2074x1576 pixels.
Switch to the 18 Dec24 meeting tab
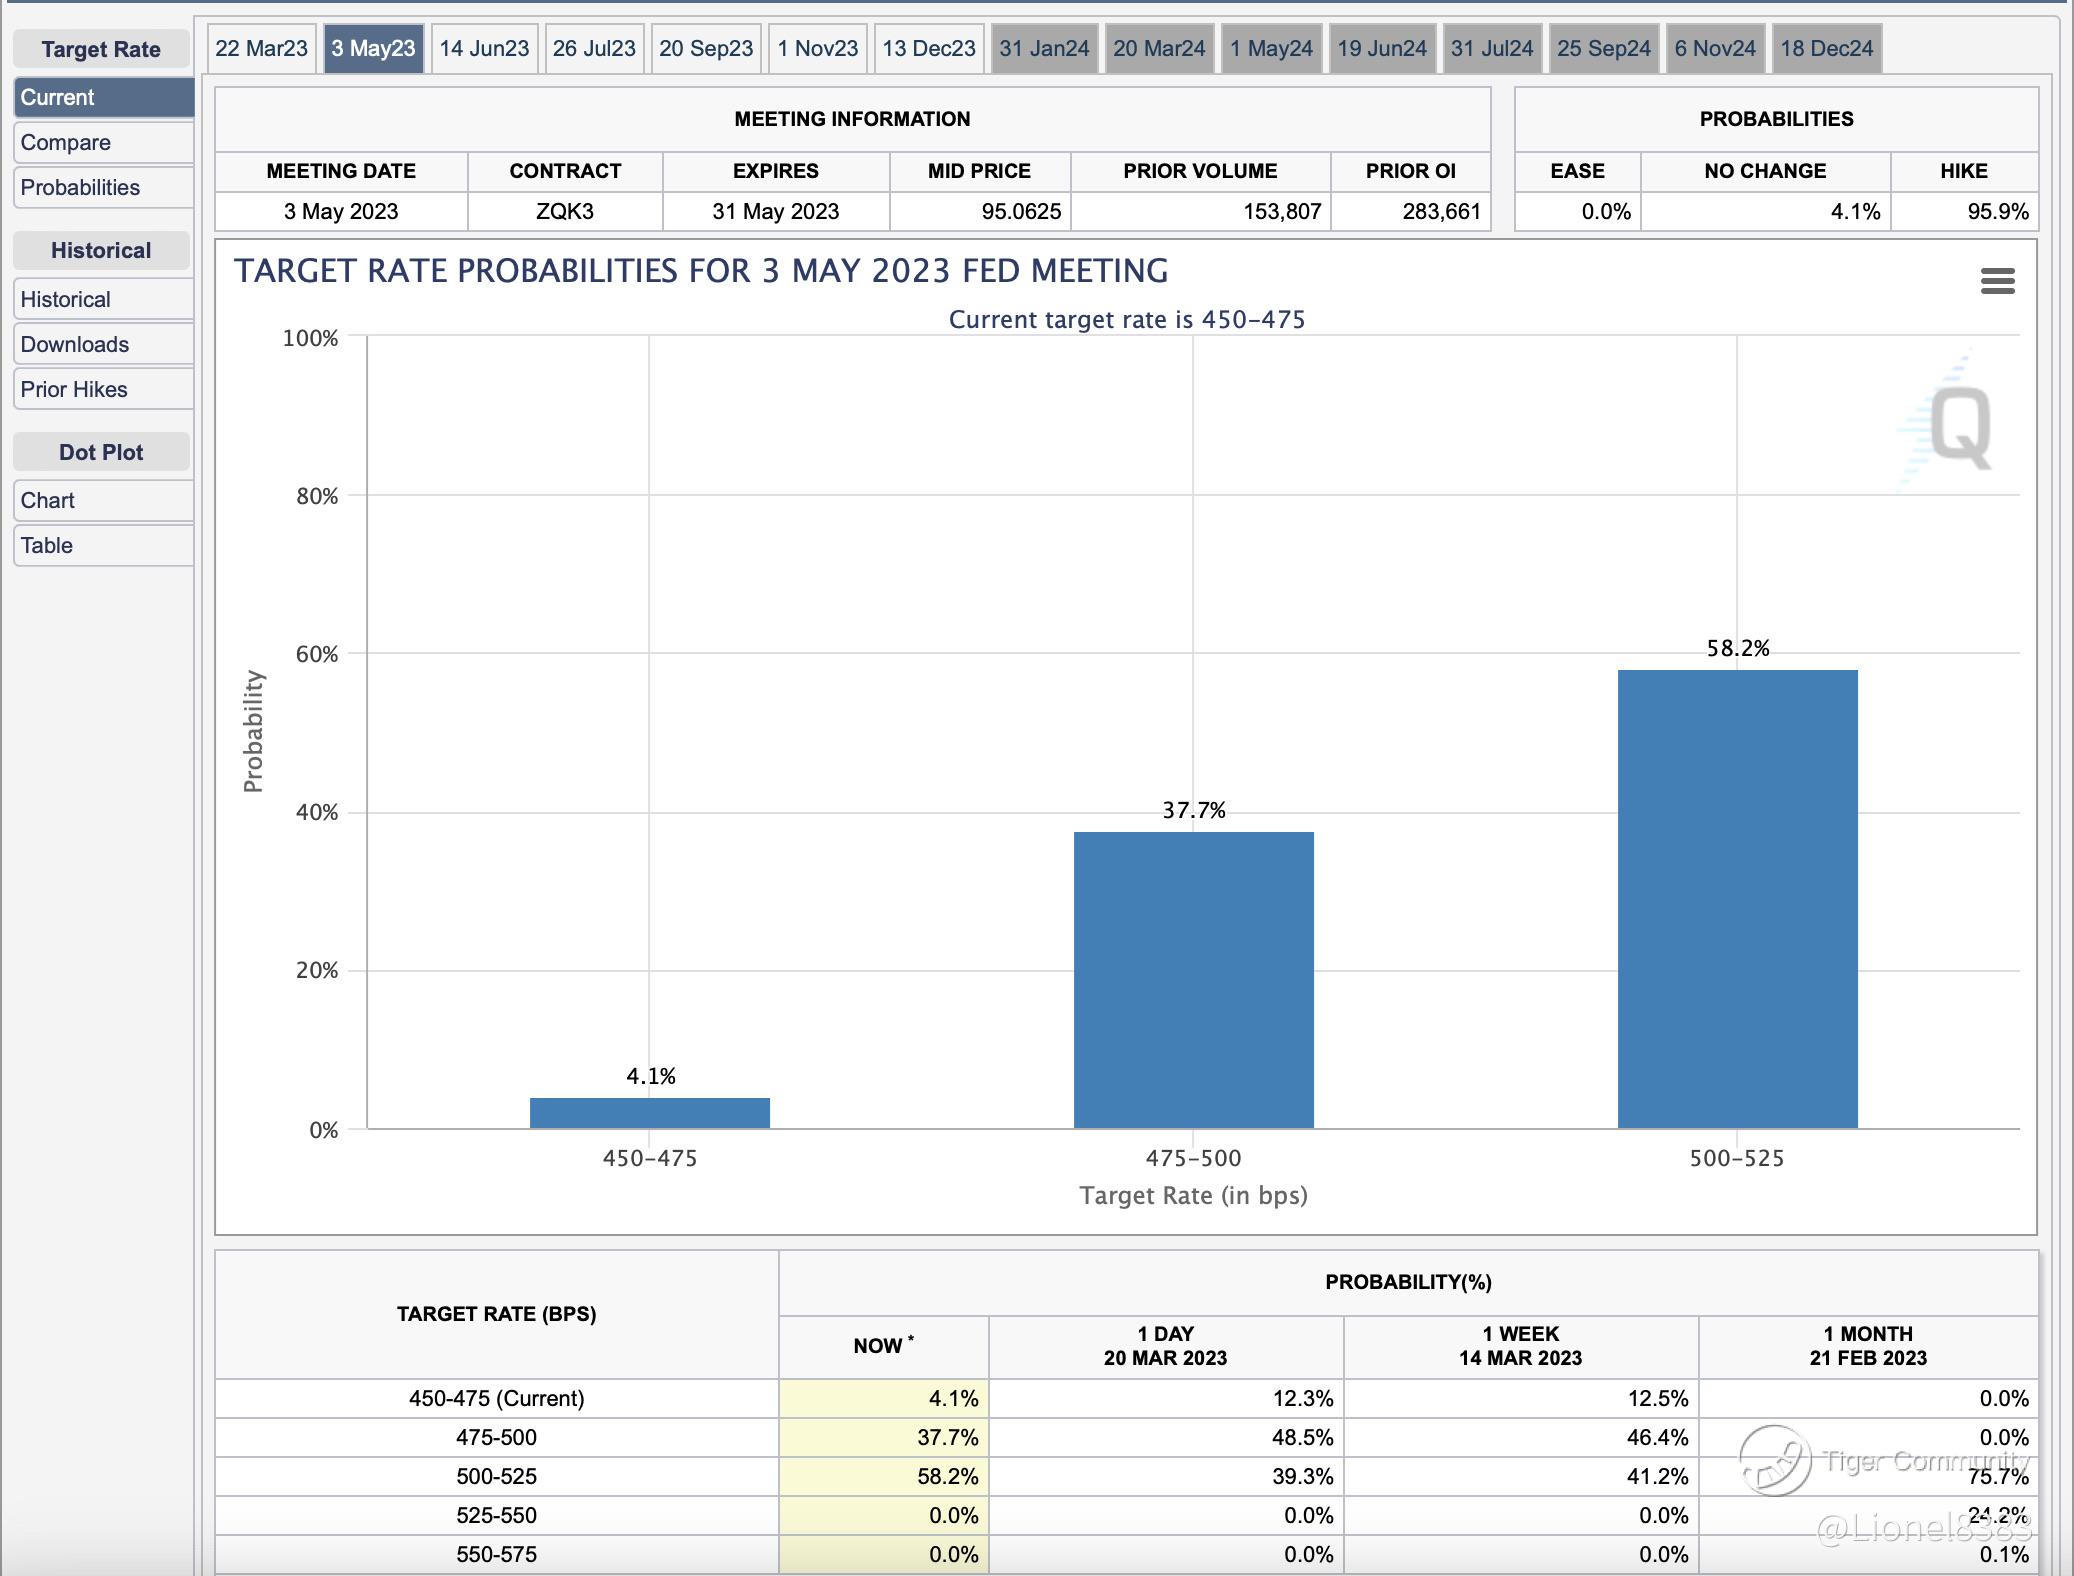tap(1826, 49)
